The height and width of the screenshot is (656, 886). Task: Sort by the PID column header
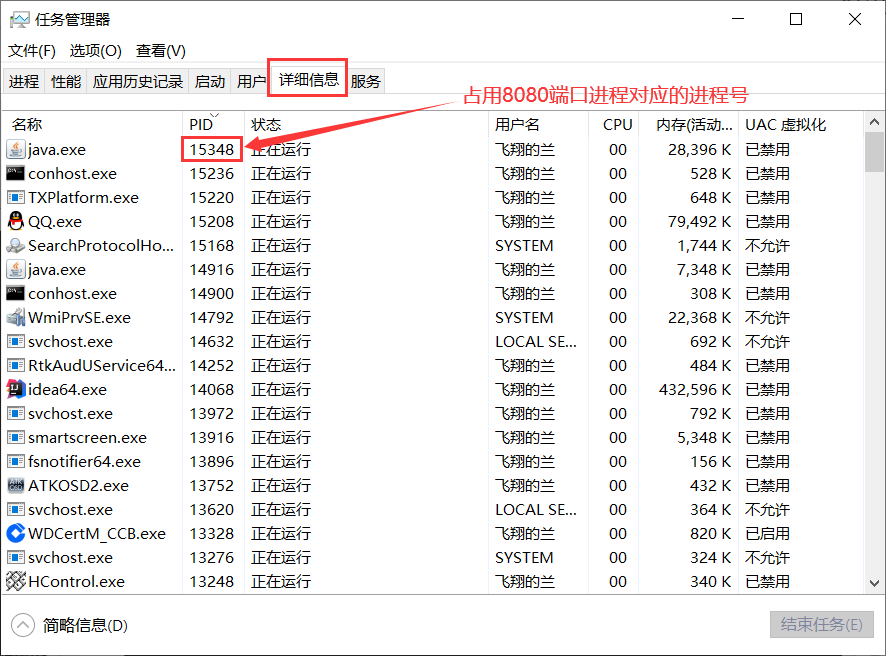tap(214, 124)
